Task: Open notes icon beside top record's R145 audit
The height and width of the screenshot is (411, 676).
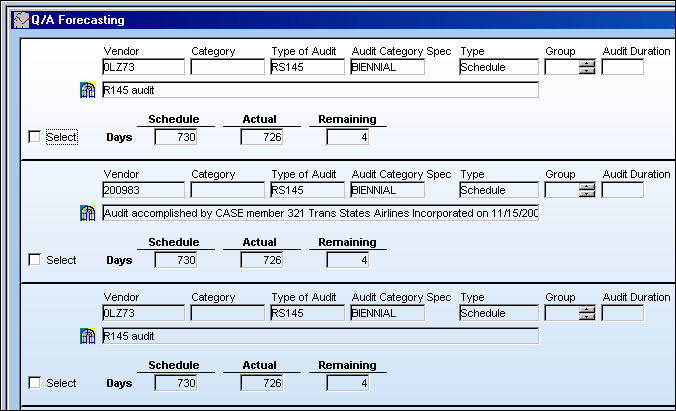Action: [88, 90]
